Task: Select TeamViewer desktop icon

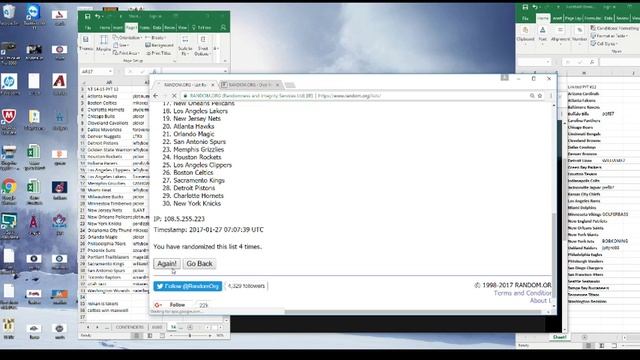Action: [33, 16]
